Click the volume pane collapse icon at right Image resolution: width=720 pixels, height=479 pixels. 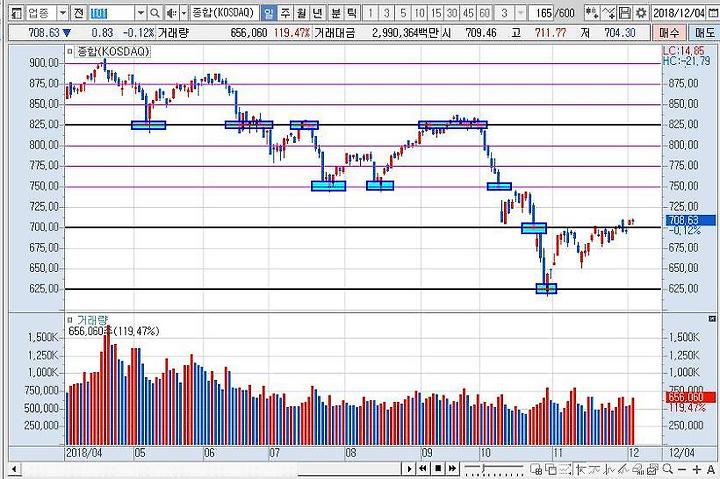point(712,318)
